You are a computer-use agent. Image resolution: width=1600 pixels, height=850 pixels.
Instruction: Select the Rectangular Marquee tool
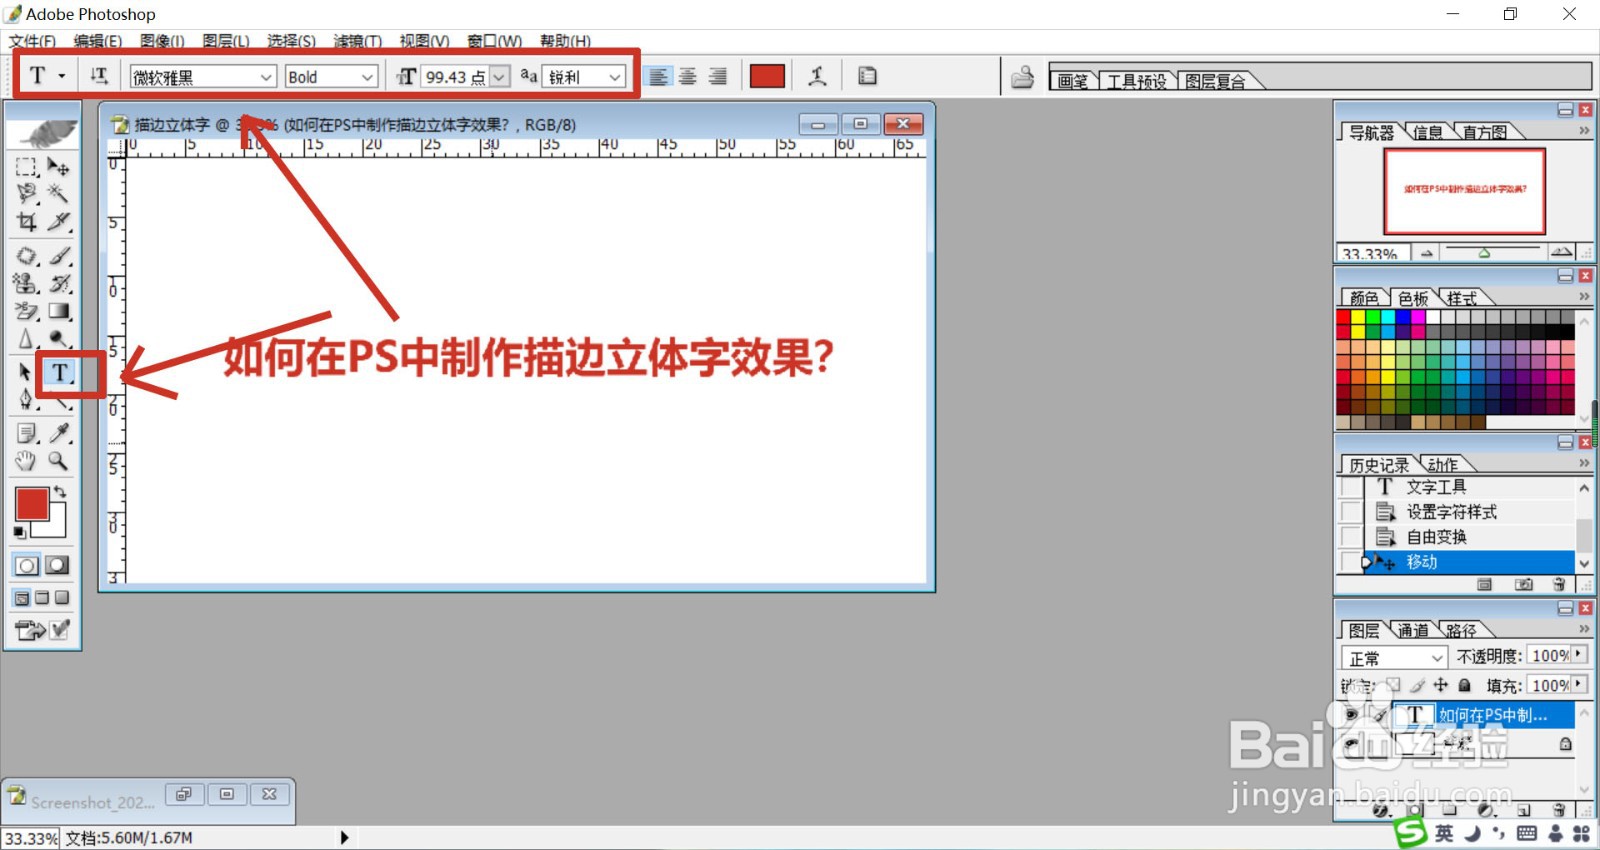point(27,167)
